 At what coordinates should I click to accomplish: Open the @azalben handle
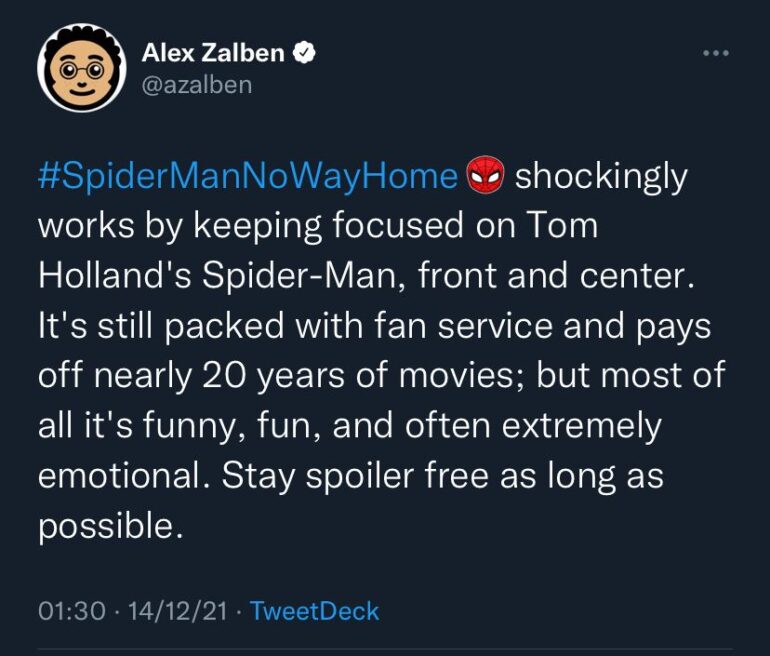[x=197, y=84]
